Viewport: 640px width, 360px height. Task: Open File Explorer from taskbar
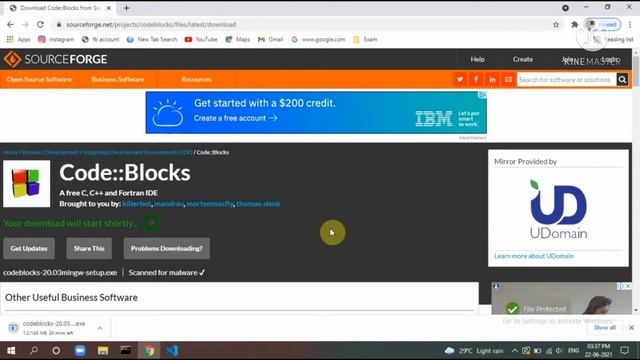(103, 351)
